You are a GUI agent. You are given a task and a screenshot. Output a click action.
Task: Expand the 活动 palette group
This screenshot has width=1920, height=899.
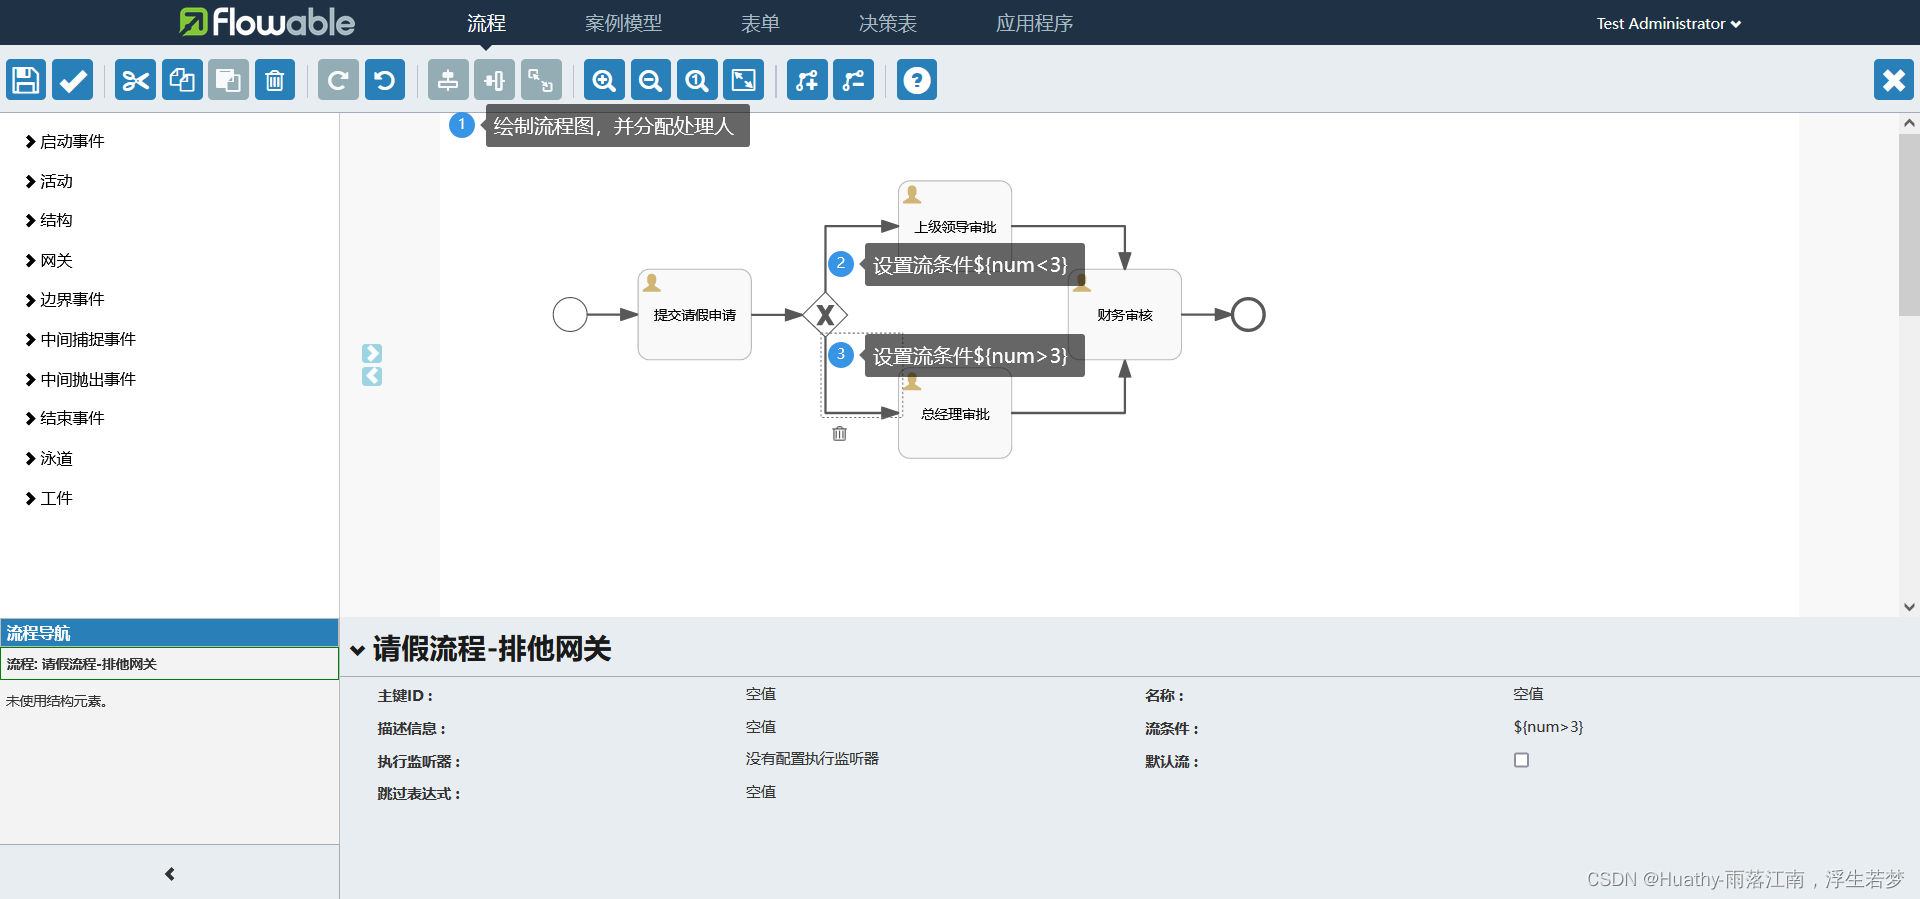[49, 181]
